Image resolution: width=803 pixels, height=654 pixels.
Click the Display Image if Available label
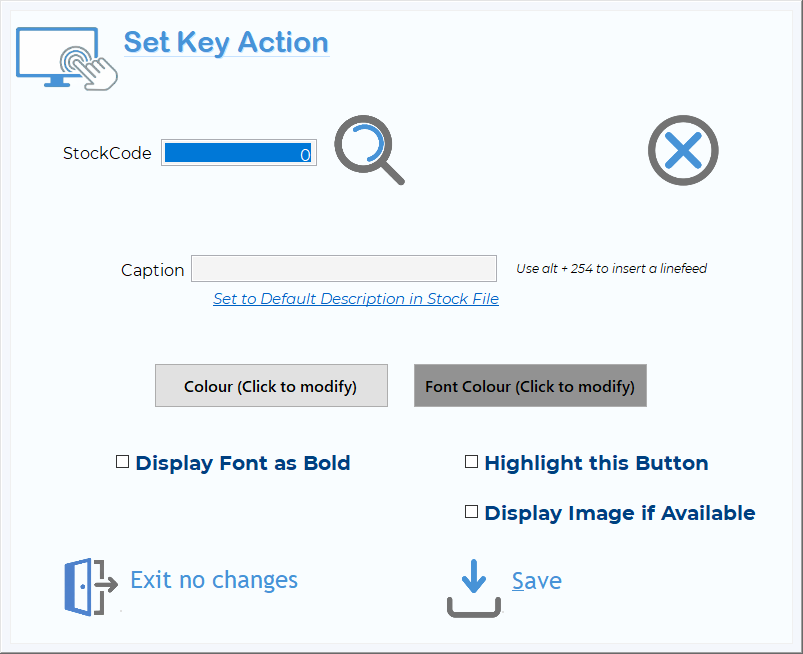[x=620, y=513]
